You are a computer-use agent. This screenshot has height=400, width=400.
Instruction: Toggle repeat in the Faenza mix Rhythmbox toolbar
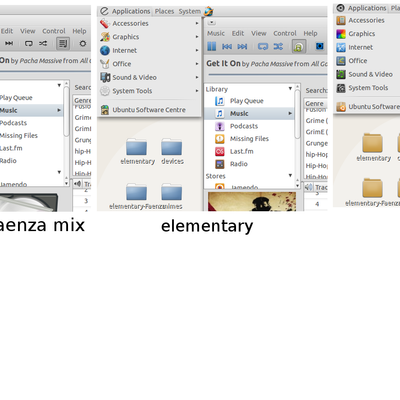coord(29,43)
